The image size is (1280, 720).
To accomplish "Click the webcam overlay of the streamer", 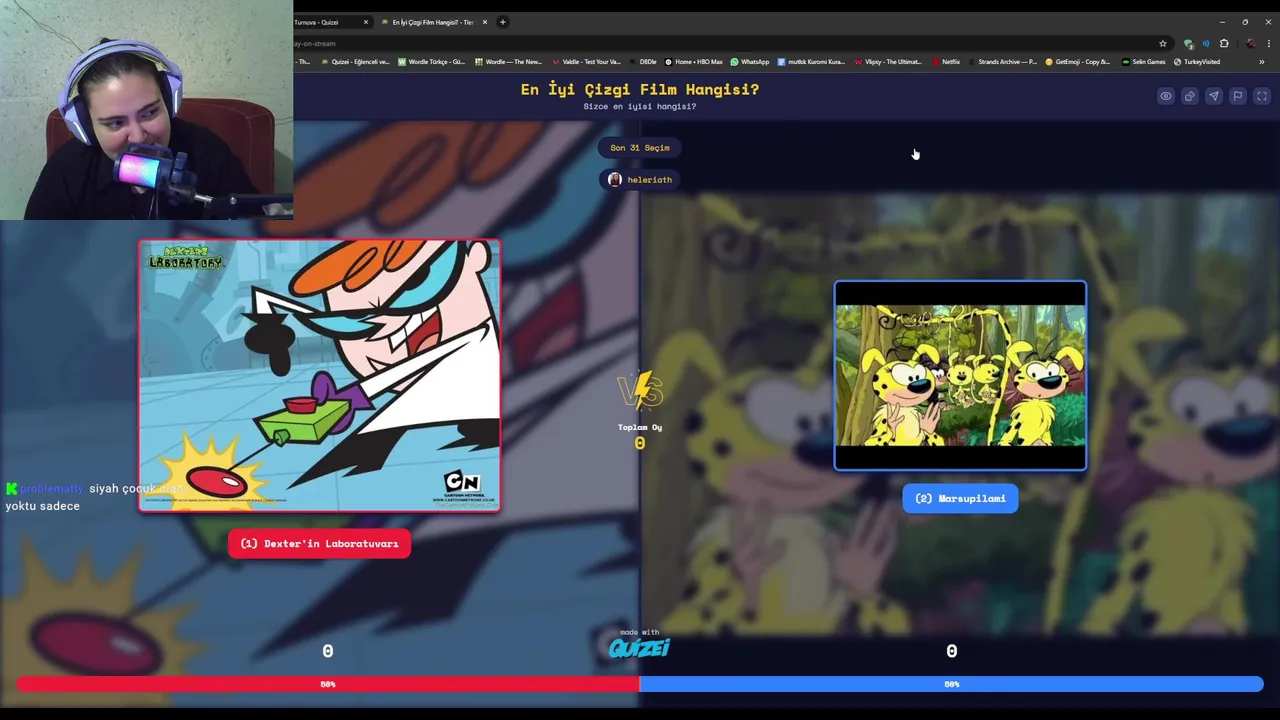I will (x=146, y=110).
